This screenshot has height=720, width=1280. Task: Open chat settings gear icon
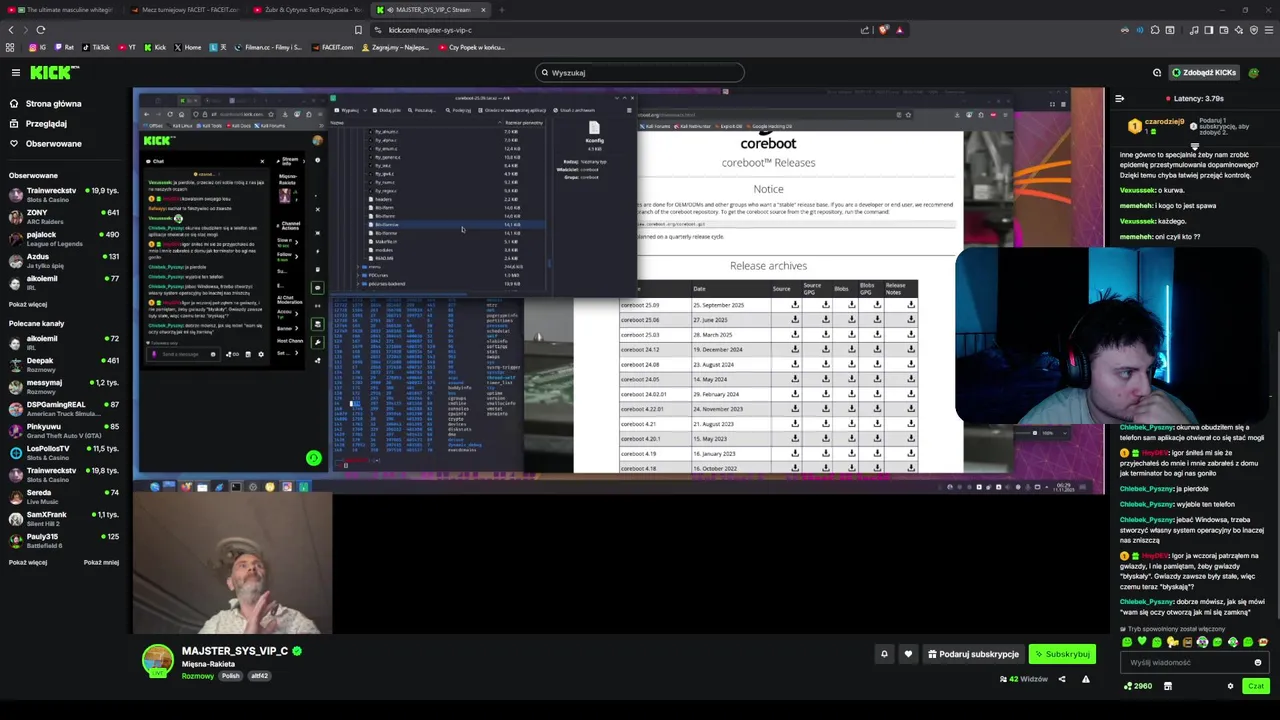[x=1230, y=686]
